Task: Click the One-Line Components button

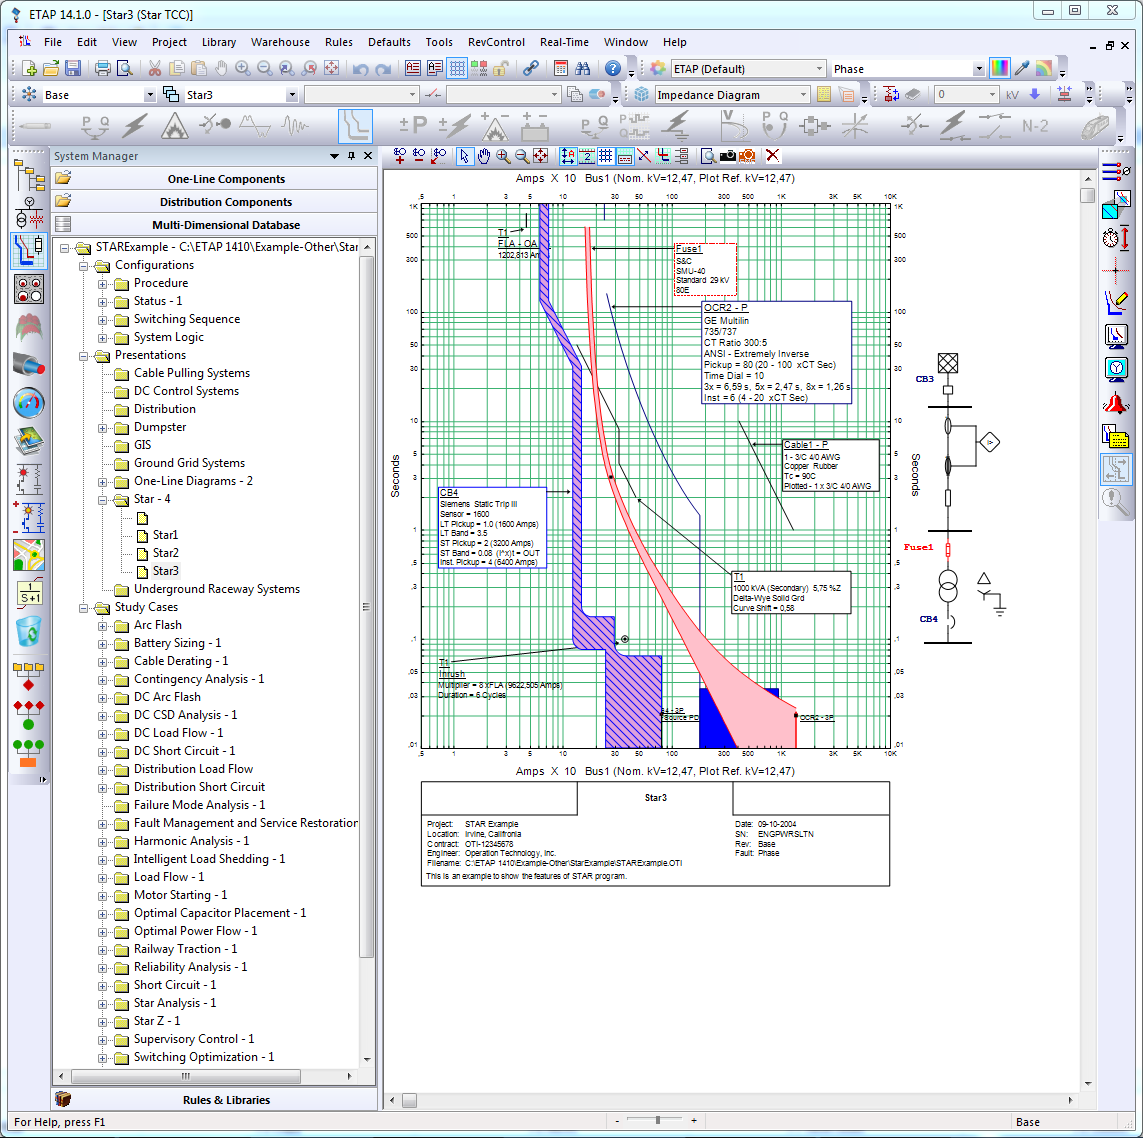Action: [214, 179]
